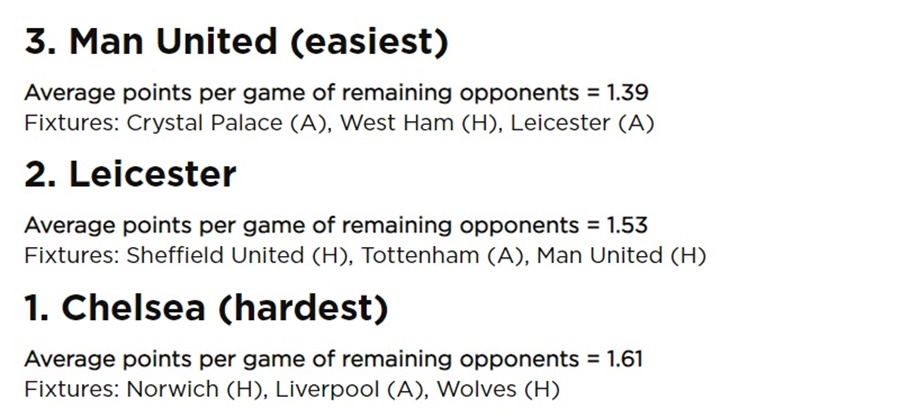Click 'Man United (H)' in Leicester fixtures
The image size is (900, 417).
click(621, 256)
